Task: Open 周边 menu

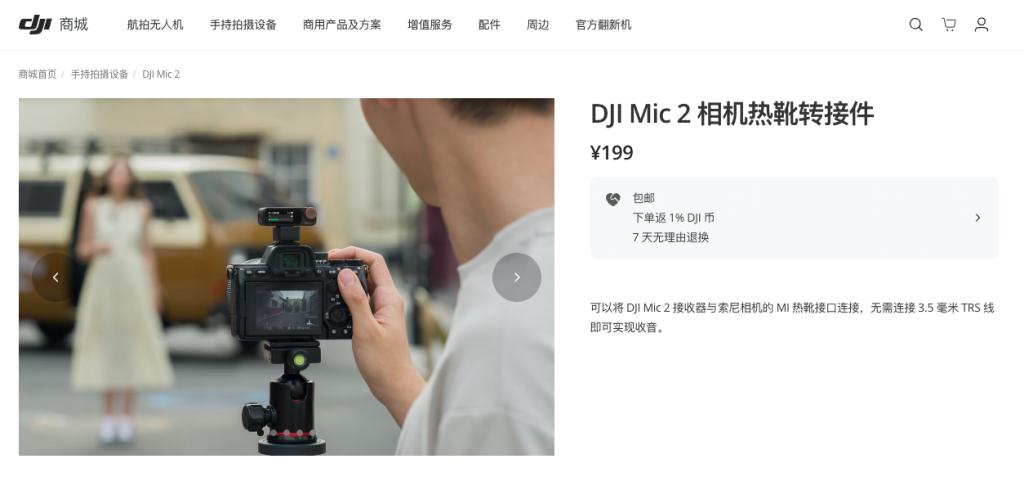Action: pyautogui.click(x=537, y=25)
